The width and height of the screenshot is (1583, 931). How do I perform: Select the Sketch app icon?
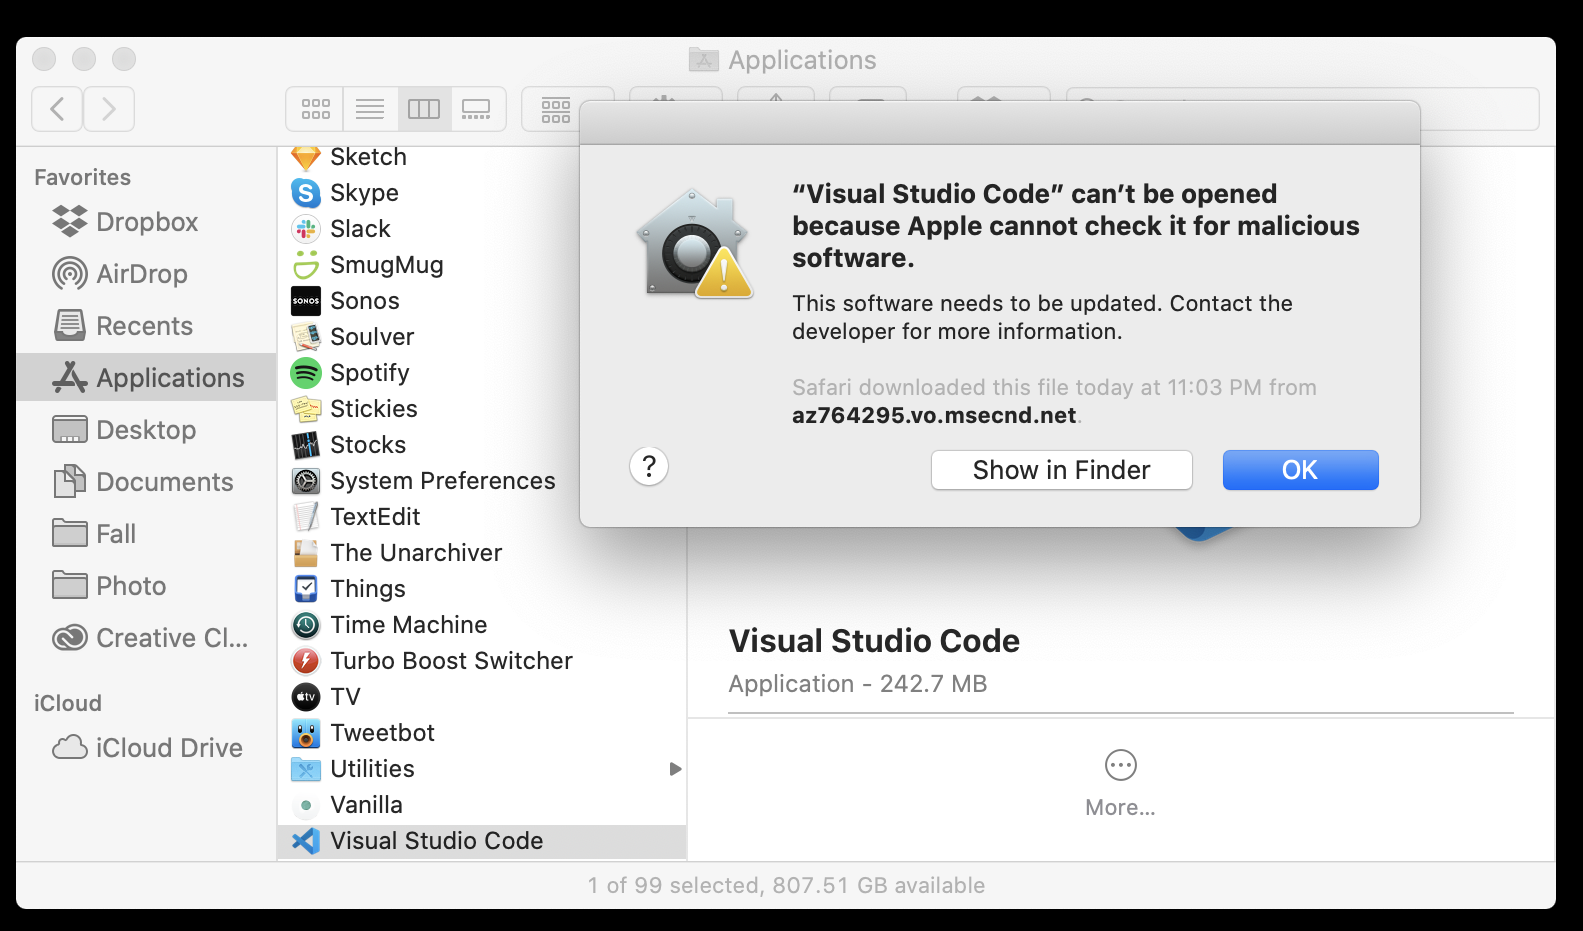click(306, 157)
